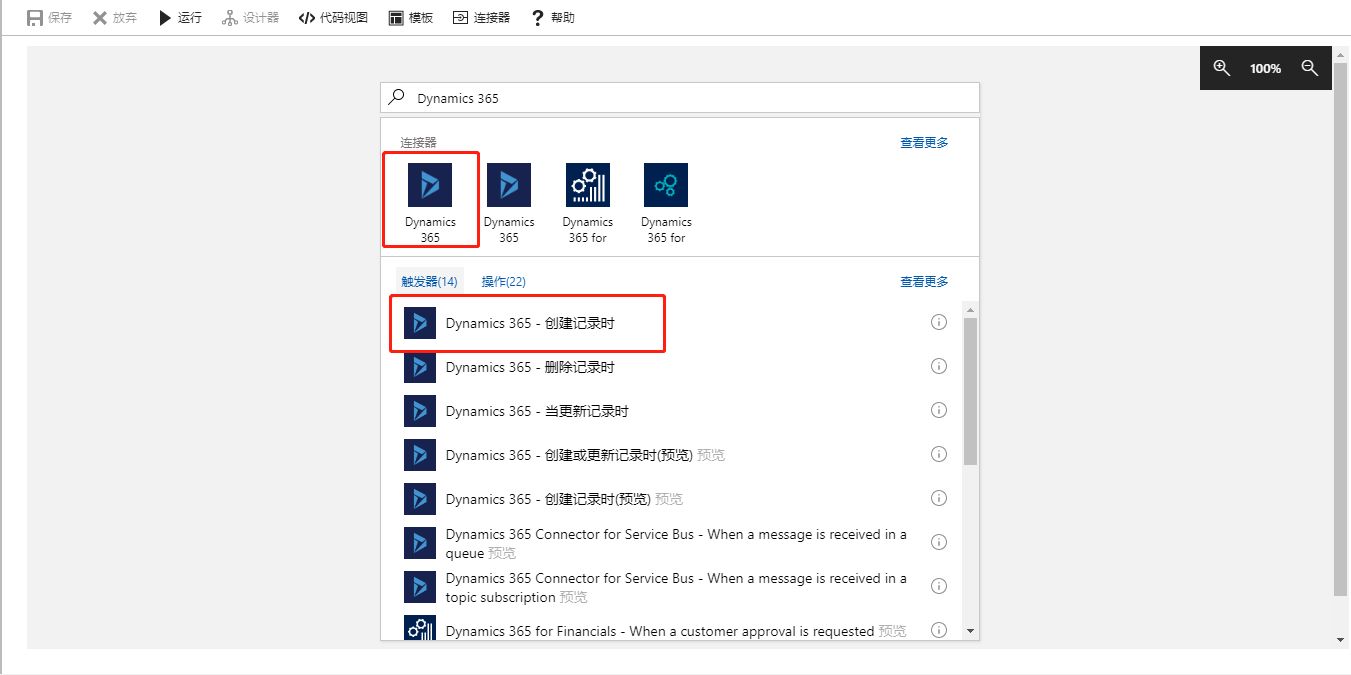Viewport: 1351px width, 675px height.
Task: Click trigger list scrollbar down arrow
Action: [970, 631]
